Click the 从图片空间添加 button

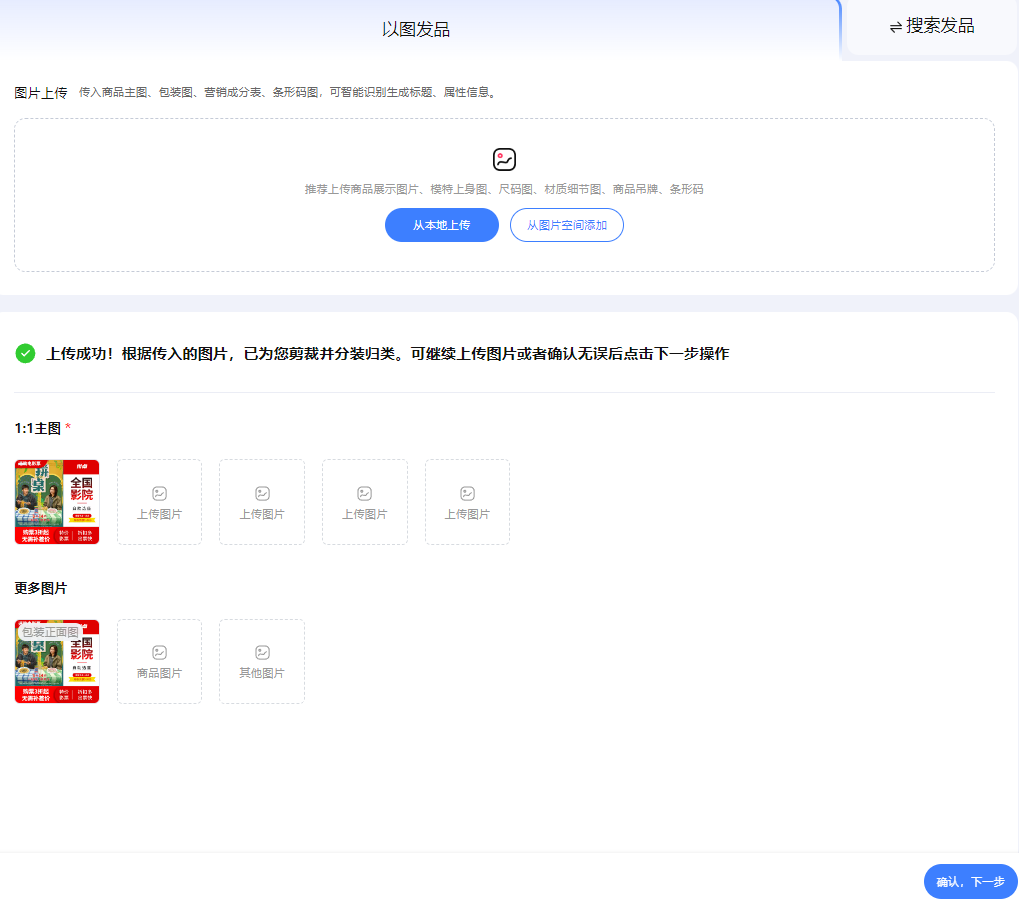tap(567, 225)
